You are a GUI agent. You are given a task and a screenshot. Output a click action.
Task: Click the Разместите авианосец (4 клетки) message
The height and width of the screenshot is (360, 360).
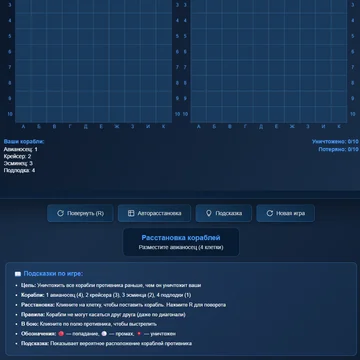(x=181, y=247)
